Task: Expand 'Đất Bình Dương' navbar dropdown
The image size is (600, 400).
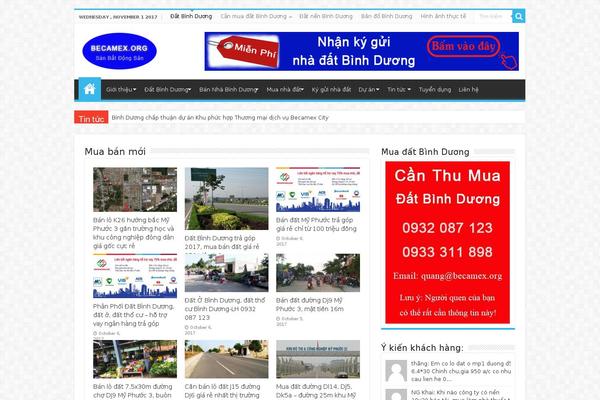Action: point(168,90)
